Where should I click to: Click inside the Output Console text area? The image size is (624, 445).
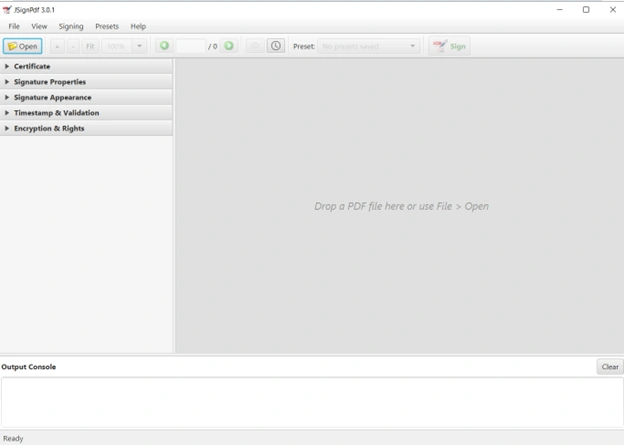[312, 402]
